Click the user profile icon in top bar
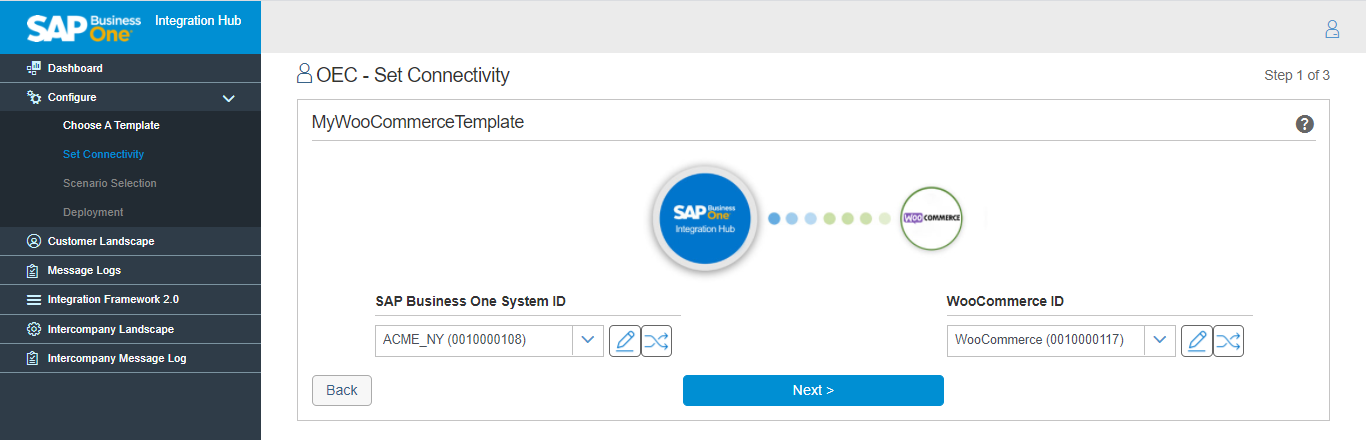Screen dimensions: 1366x440 tap(1332, 29)
